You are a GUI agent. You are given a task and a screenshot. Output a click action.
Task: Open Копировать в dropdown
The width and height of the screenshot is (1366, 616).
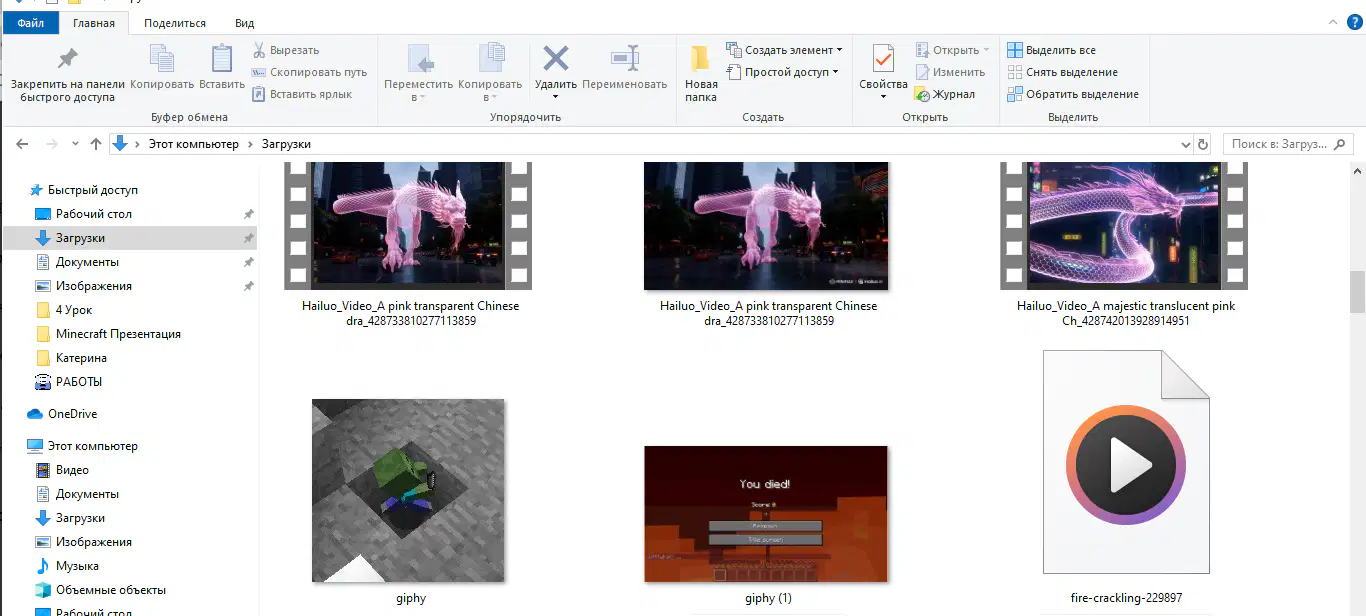pos(490,72)
